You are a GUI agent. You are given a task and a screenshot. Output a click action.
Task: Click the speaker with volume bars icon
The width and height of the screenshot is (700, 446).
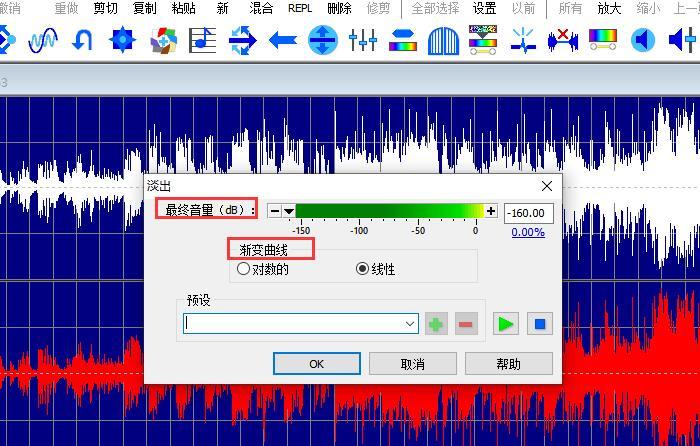coord(682,40)
